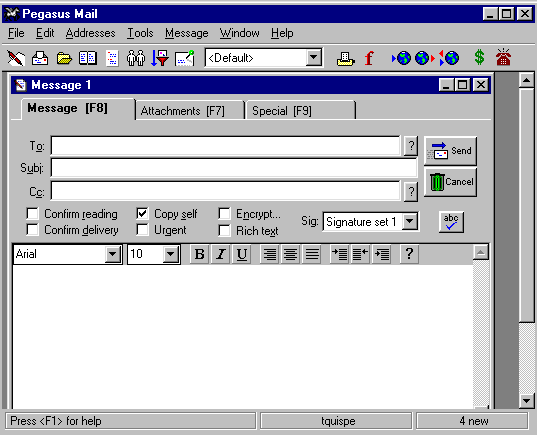Open the font size 10 dropdown
The image size is (537, 435).
(x=171, y=254)
